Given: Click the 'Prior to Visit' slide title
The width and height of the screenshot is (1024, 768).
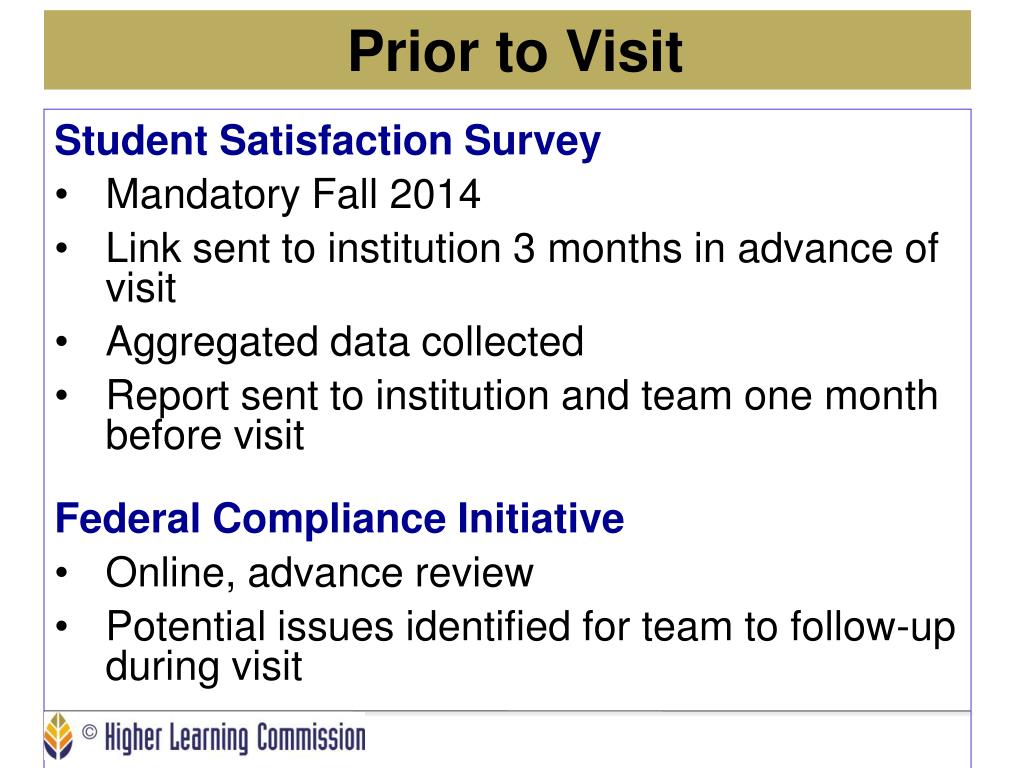Looking at the screenshot, I should coord(515,51).
